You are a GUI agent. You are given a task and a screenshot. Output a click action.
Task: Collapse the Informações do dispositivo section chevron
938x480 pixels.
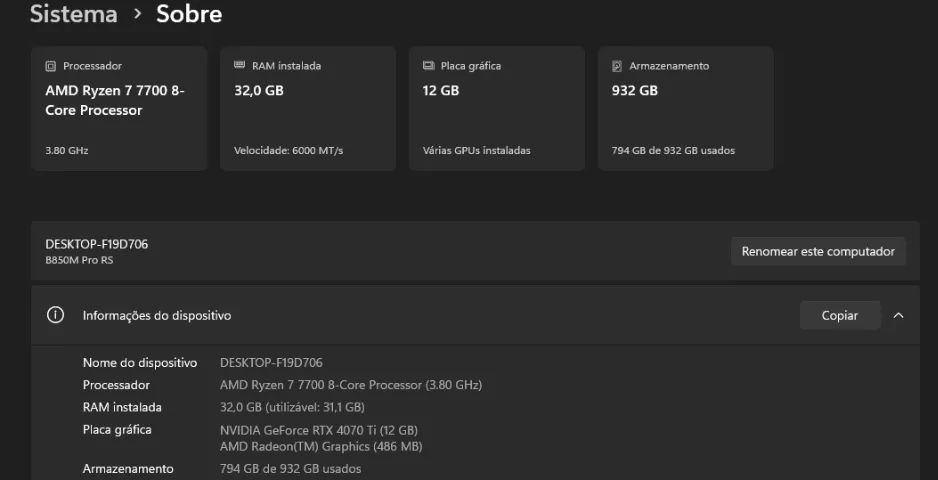[x=899, y=315]
